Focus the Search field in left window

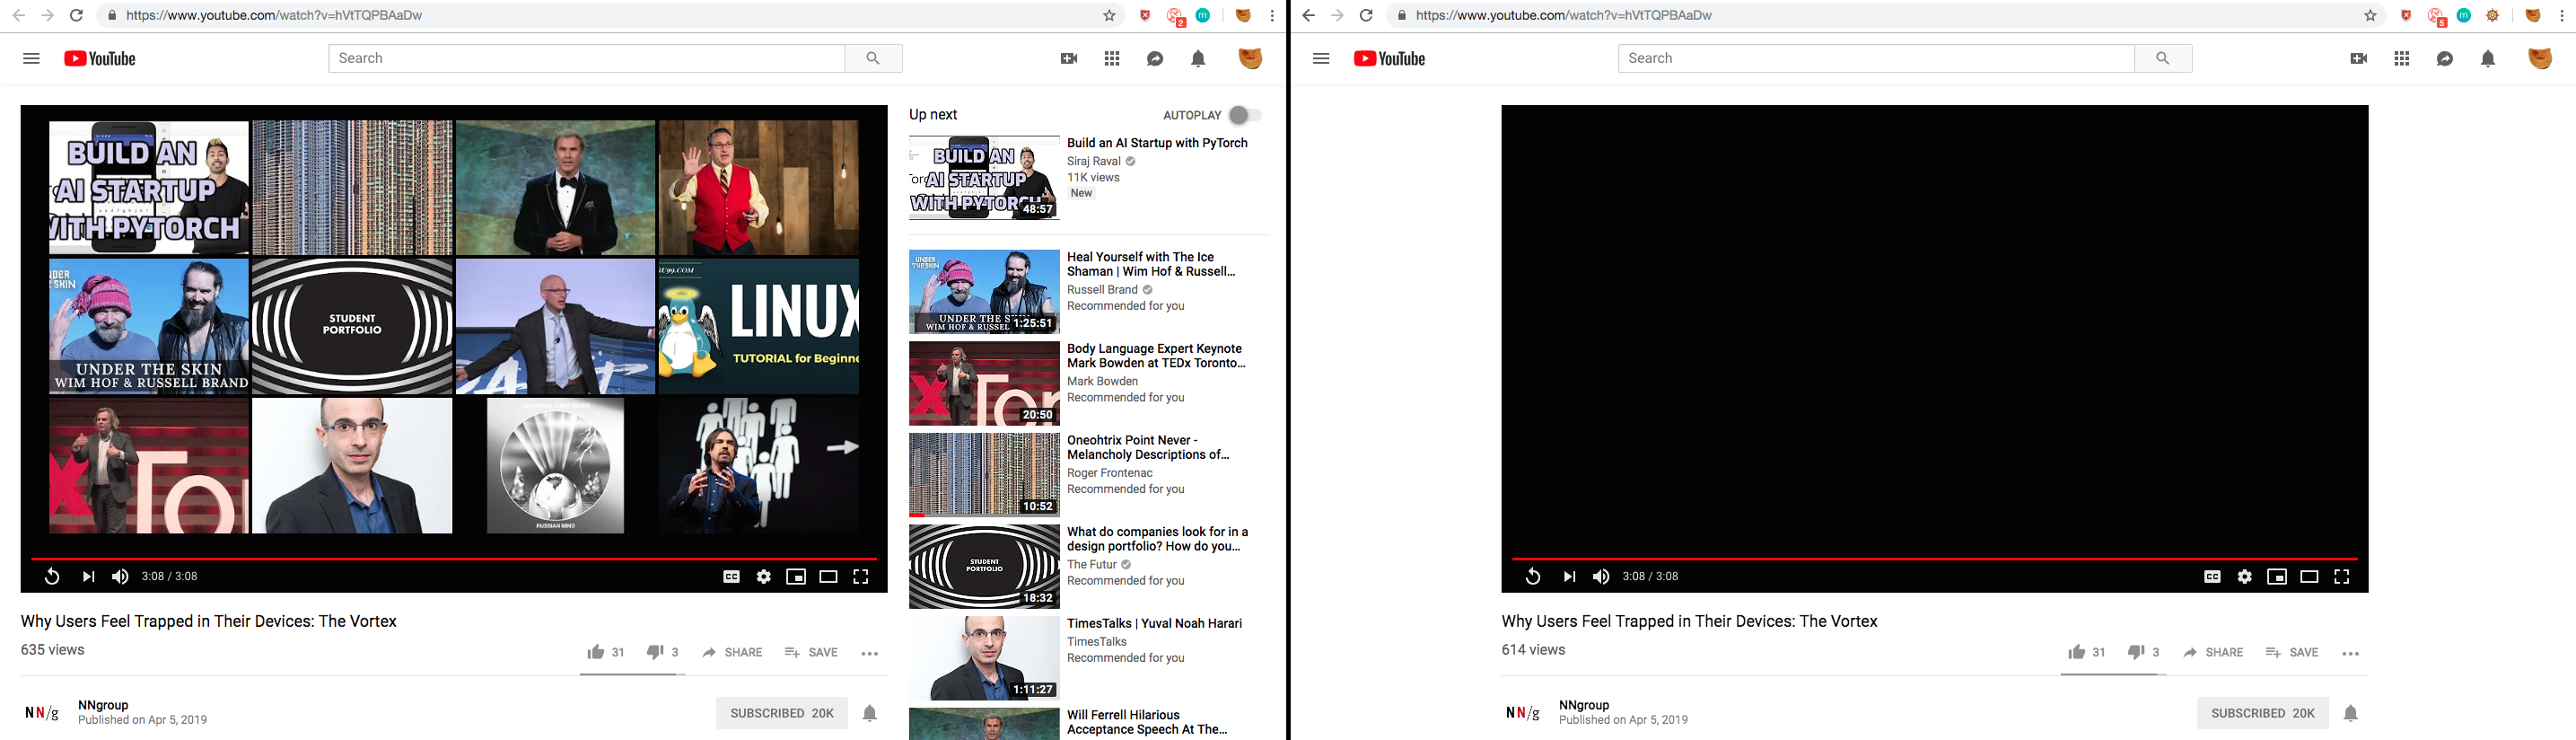point(587,58)
